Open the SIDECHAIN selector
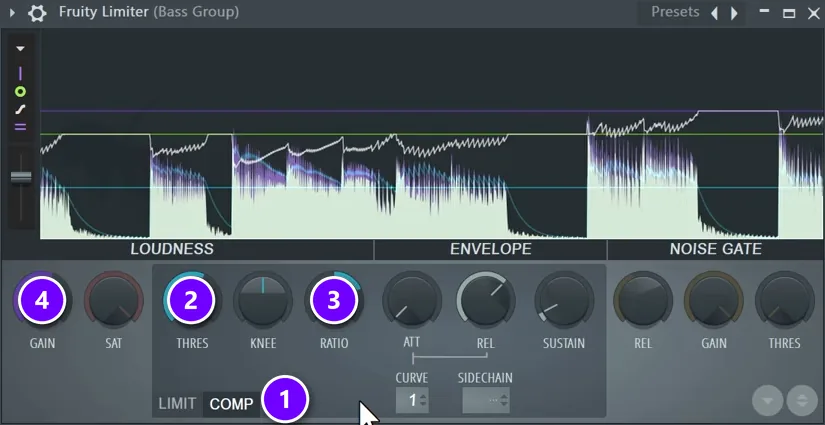 [x=486, y=400]
